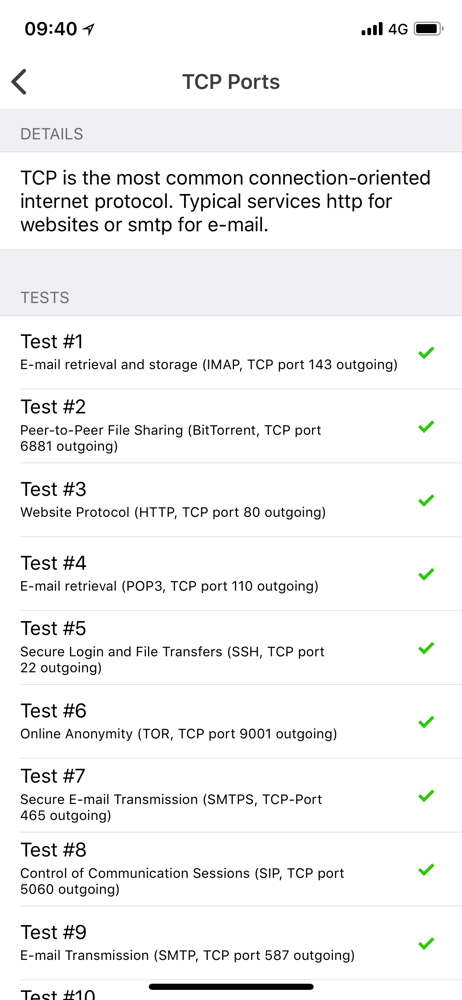Tap the battery icon in status bar

click(428, 29)
